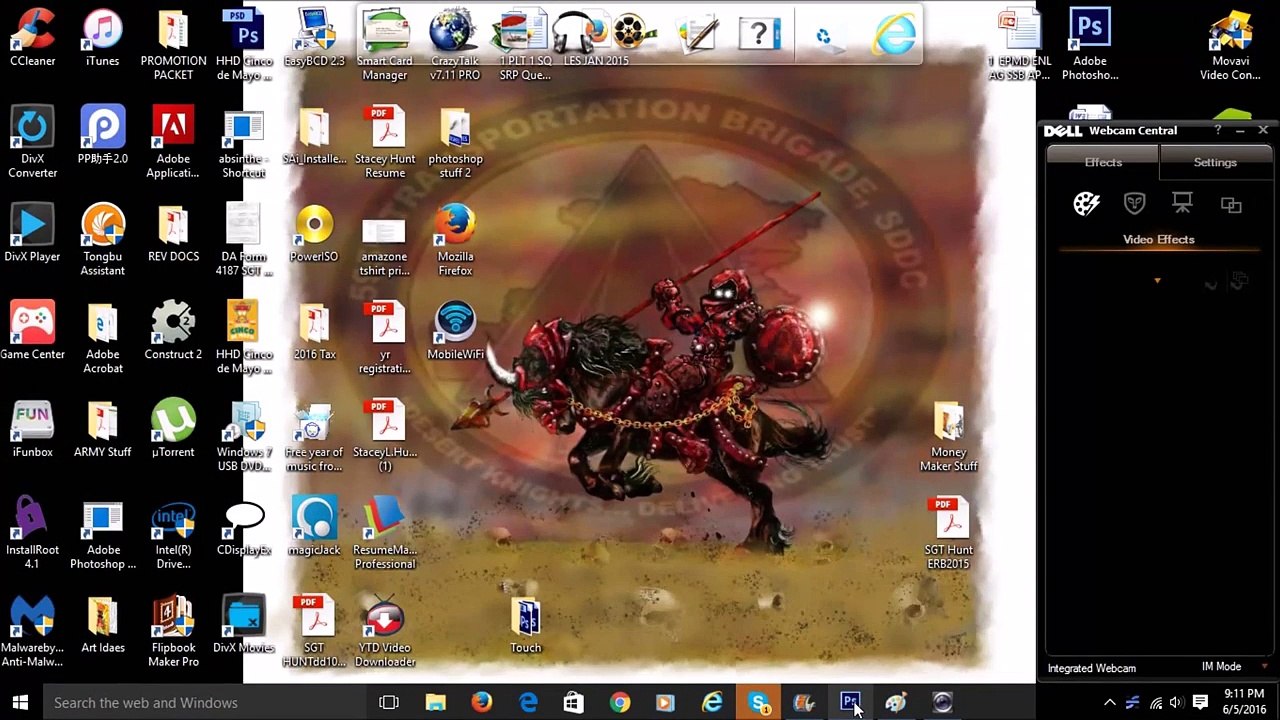1280x720 pixels.
Task: Open the Wi-Fi network tray icon
Action: [1155, 702]
